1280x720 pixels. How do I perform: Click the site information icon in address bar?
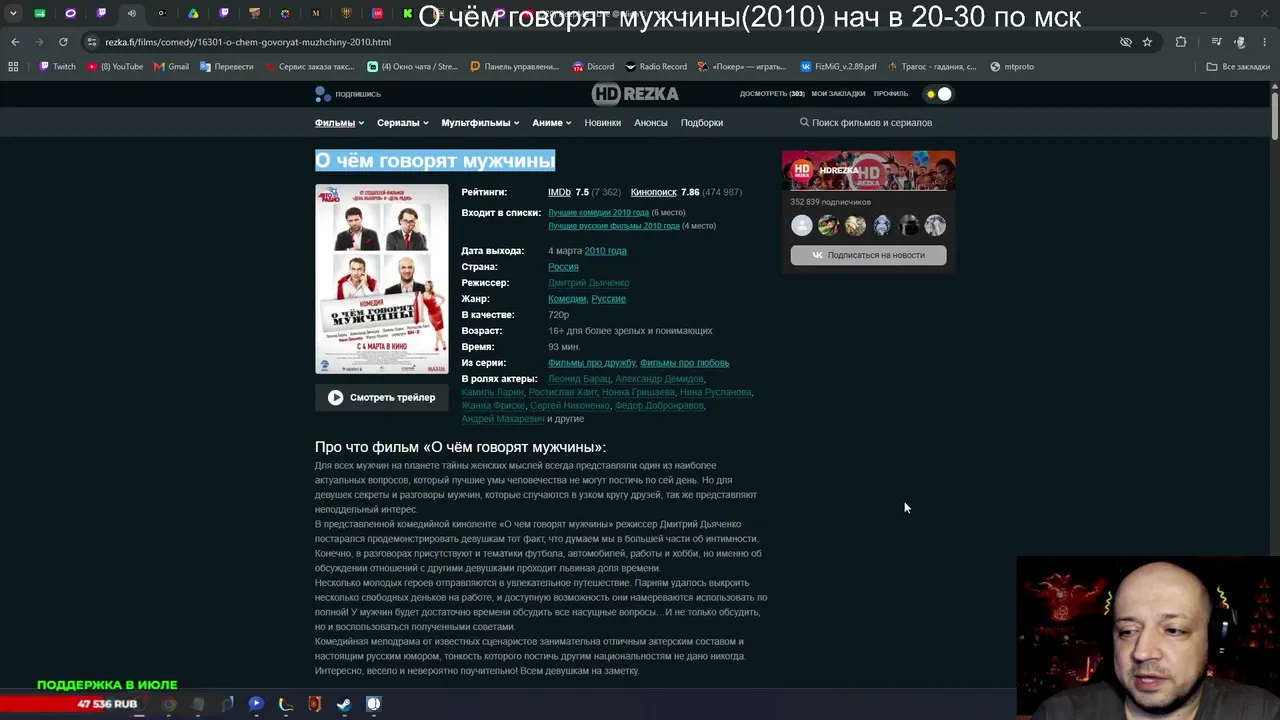click(92, 42)
